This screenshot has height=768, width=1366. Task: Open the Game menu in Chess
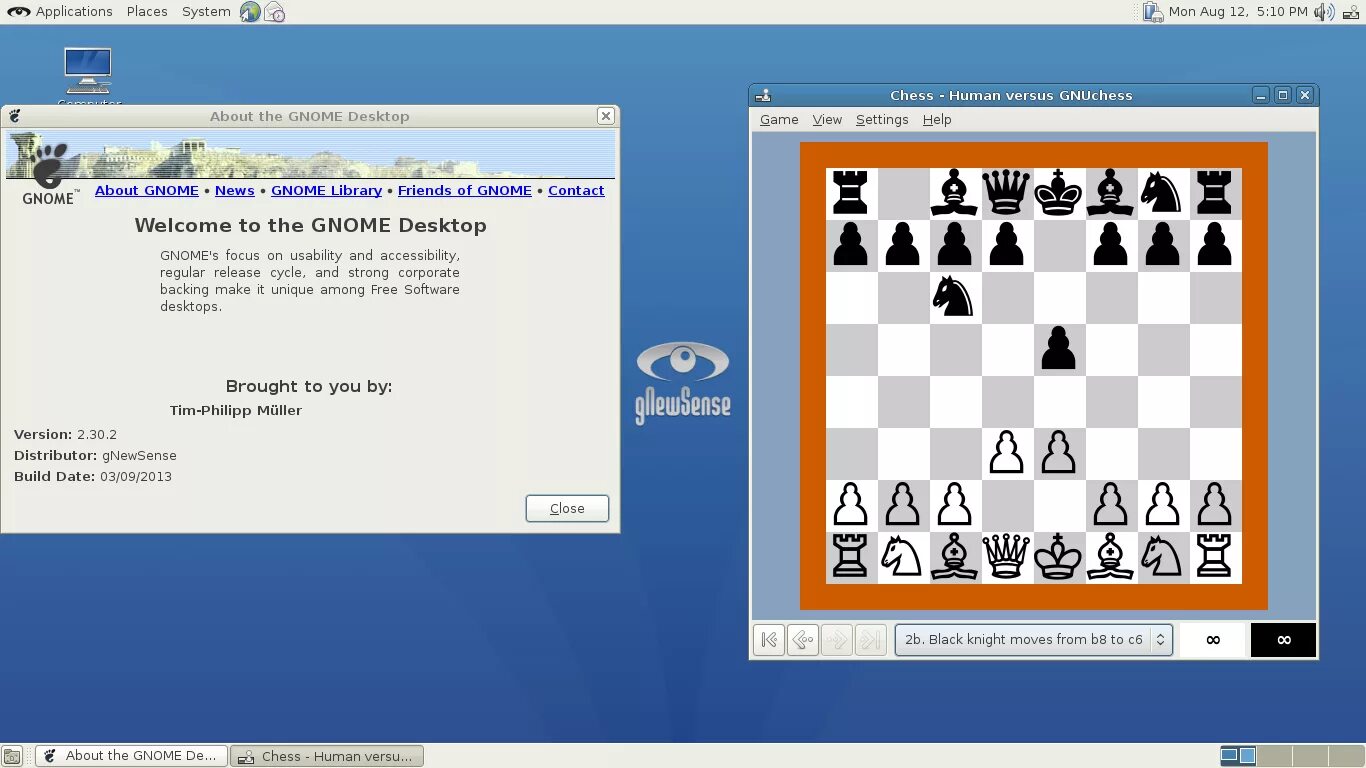(x=779, y=119)
